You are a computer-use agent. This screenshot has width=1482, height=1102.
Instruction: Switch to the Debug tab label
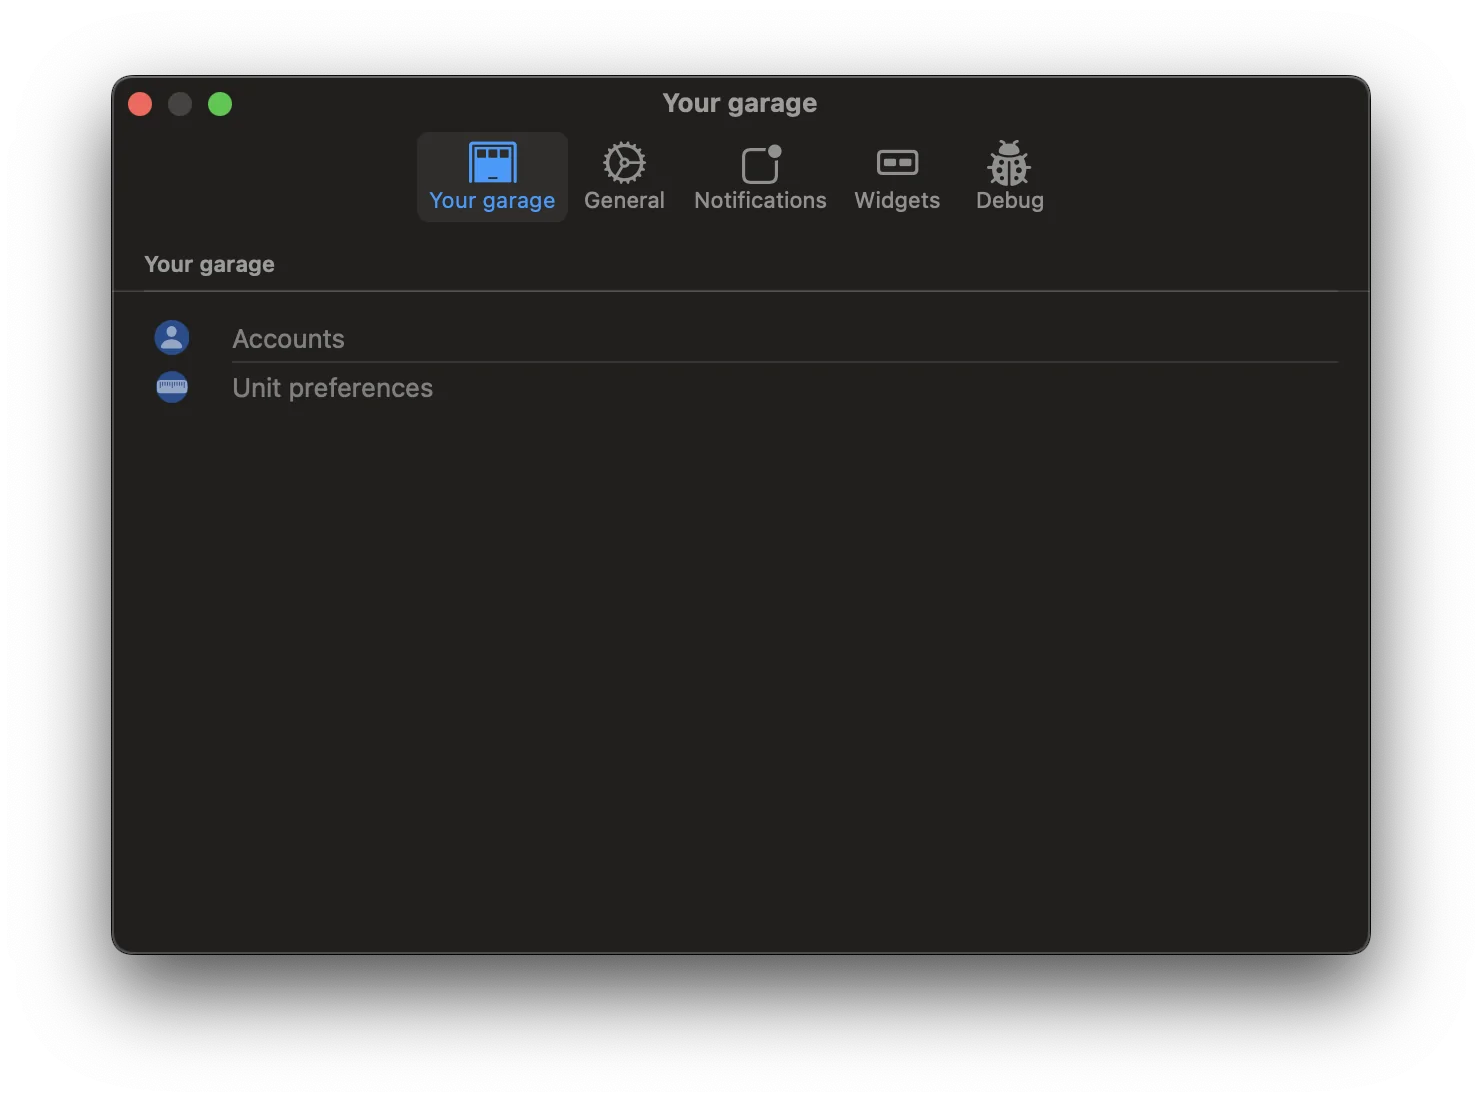pyautogui.click(x=1010, y=200)
